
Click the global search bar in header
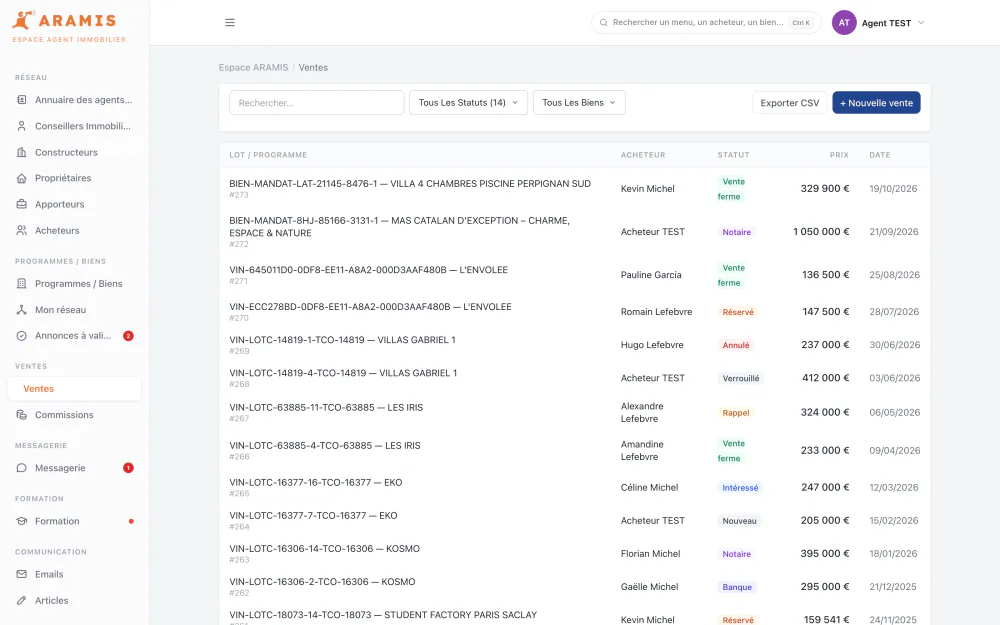click(707, 22)
